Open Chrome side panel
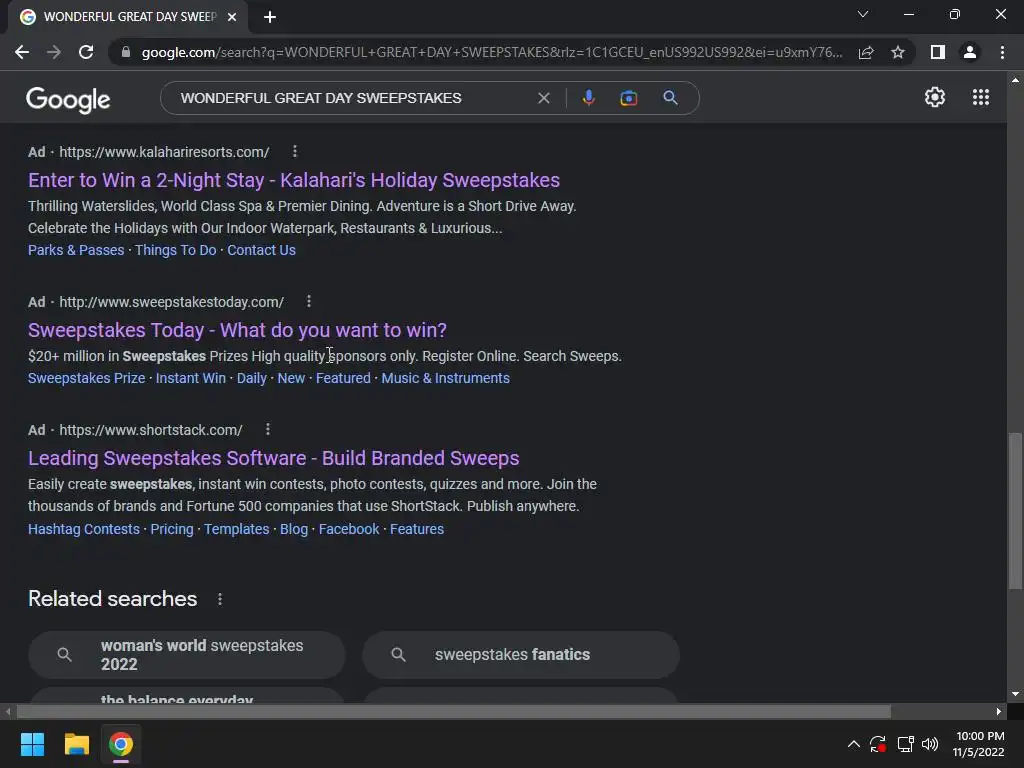 point(937,52)
